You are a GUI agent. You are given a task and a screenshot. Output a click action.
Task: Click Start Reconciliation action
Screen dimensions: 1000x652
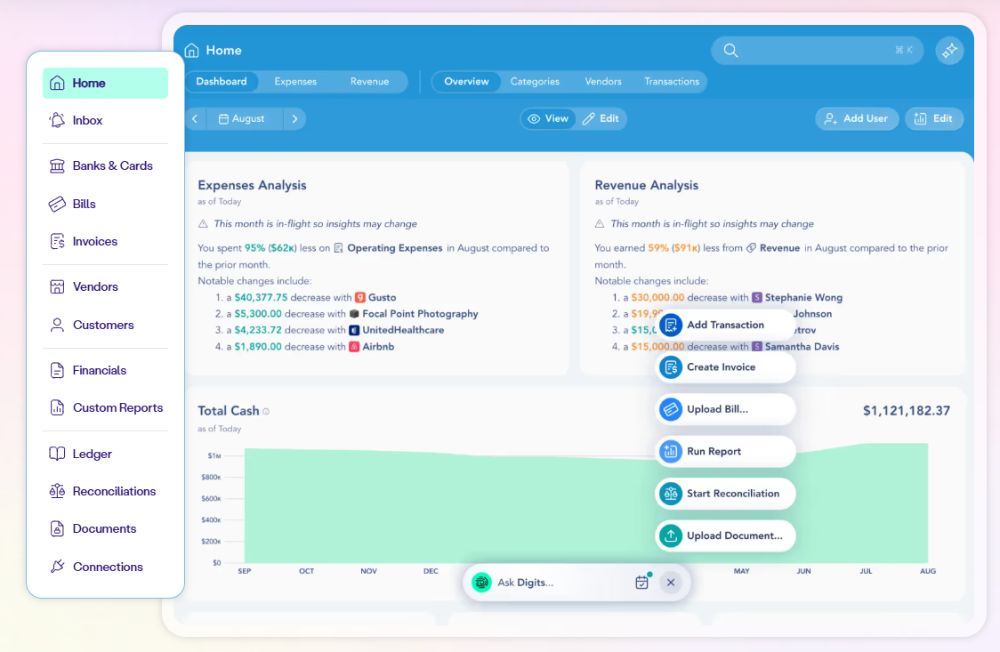tap(725, 493)
